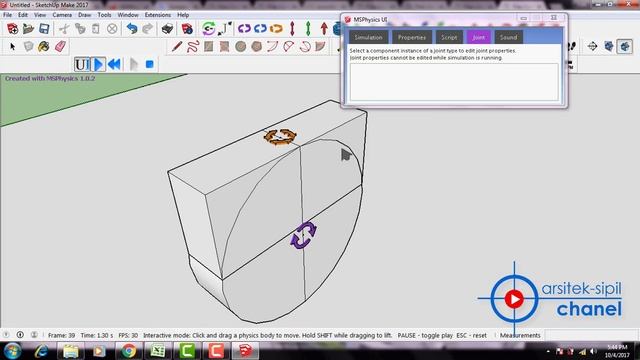The width and height of the screenshot is (640, 360).
Task: Open the Camera menu
Action: click(x=62, y=15)
